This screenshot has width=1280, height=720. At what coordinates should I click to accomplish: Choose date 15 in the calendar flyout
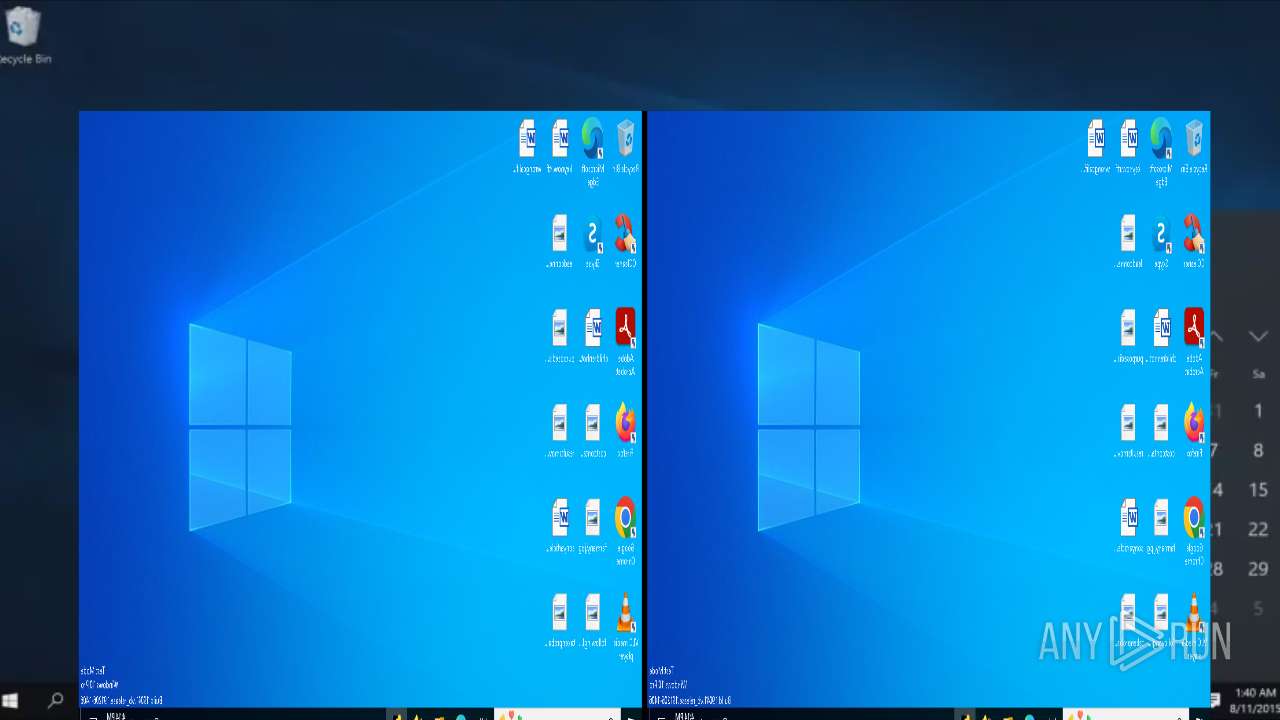click(1258, 490)
